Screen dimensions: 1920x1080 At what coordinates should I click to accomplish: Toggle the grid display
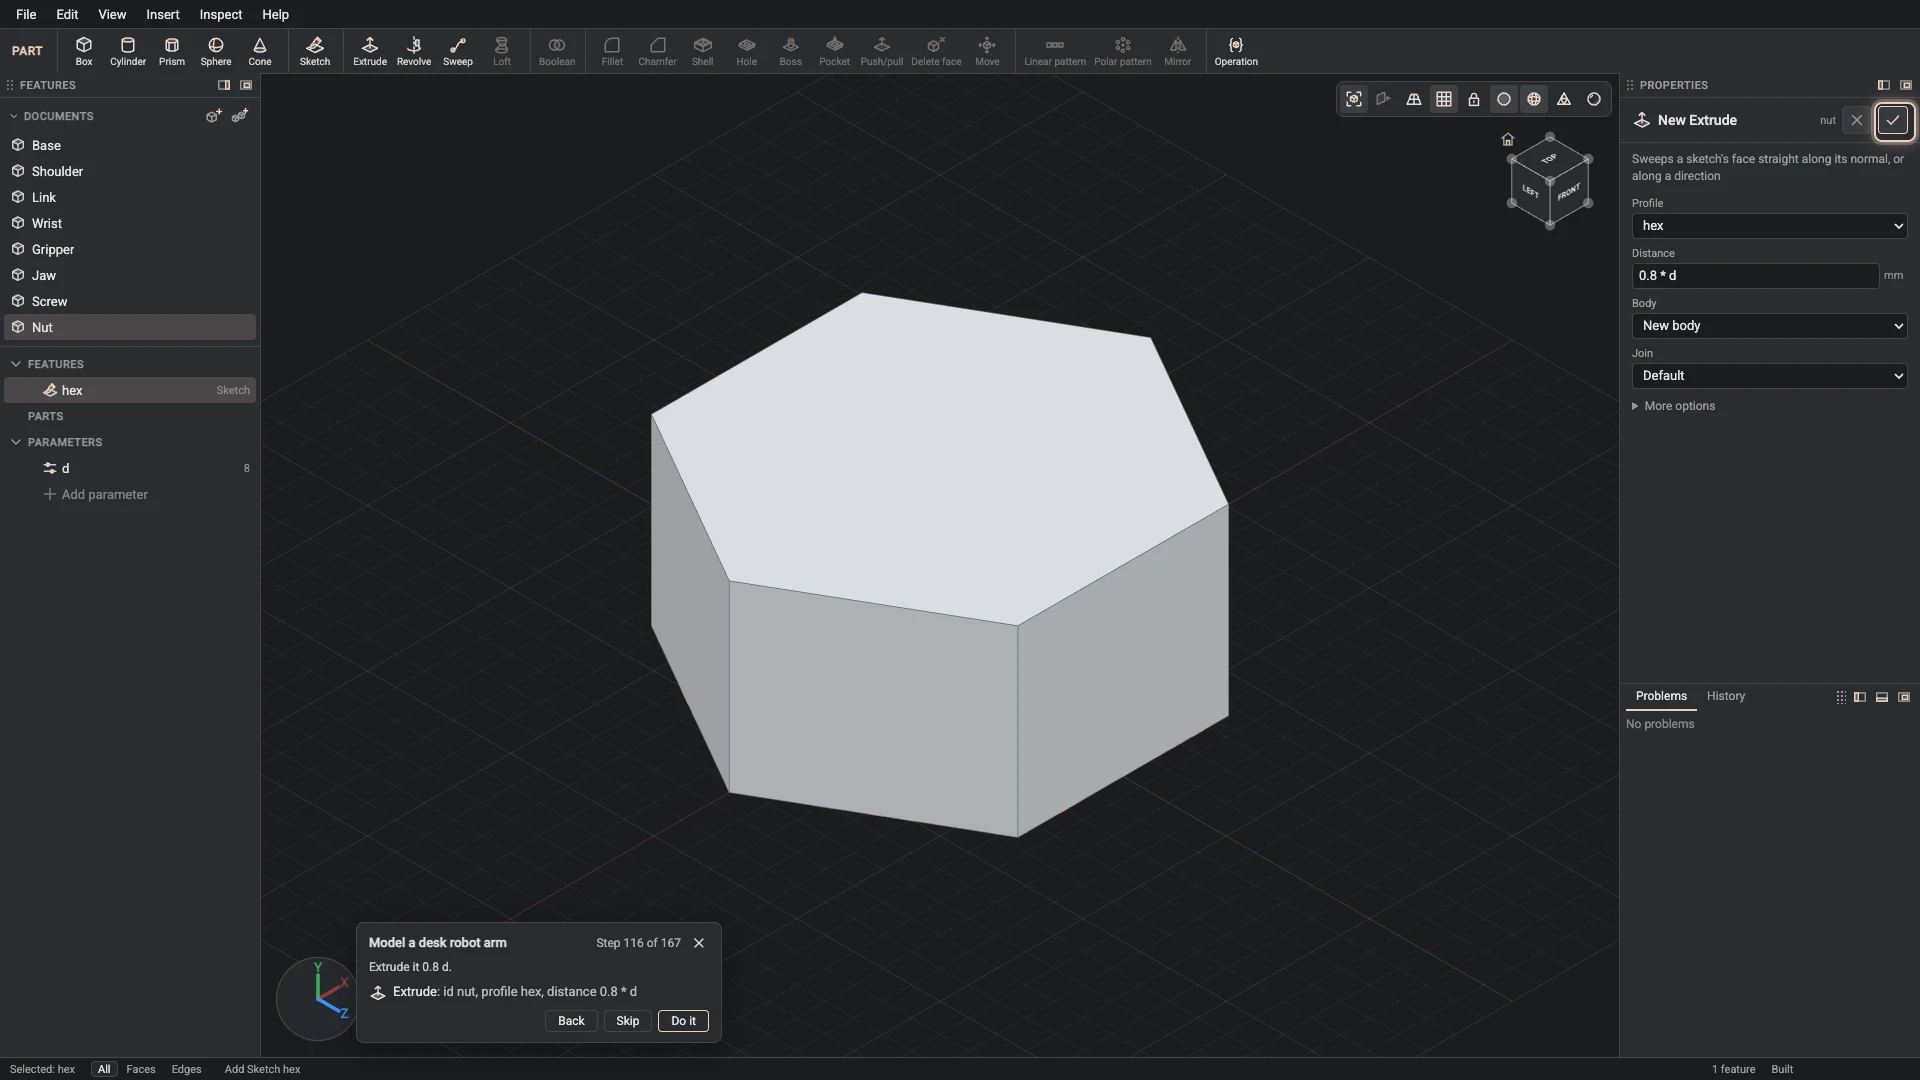click(x=1444, y=99)
